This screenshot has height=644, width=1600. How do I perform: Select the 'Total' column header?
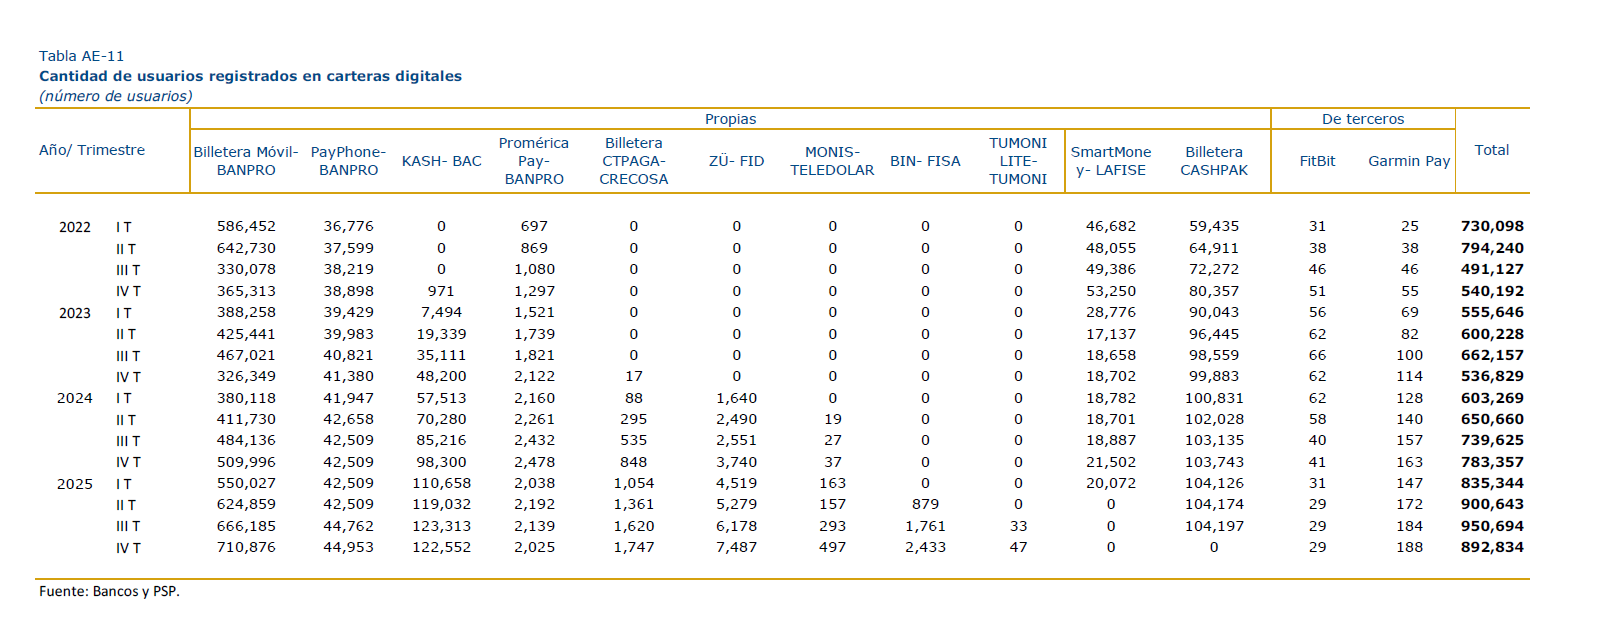pos(1491,150)
